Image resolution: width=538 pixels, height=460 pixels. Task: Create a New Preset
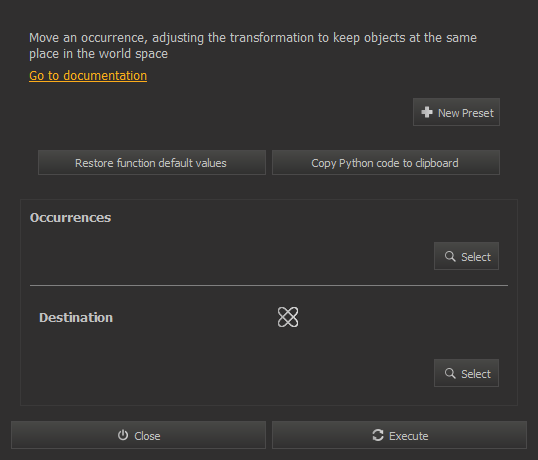(456, 112)
